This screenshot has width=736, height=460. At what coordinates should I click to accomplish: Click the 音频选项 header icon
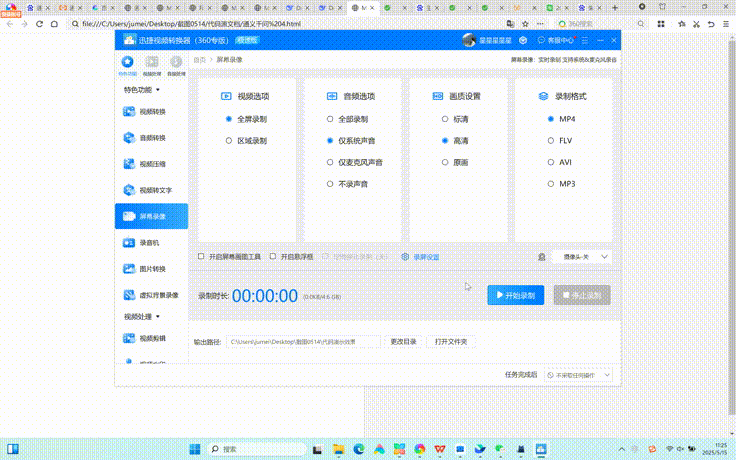tap(332, 96)
